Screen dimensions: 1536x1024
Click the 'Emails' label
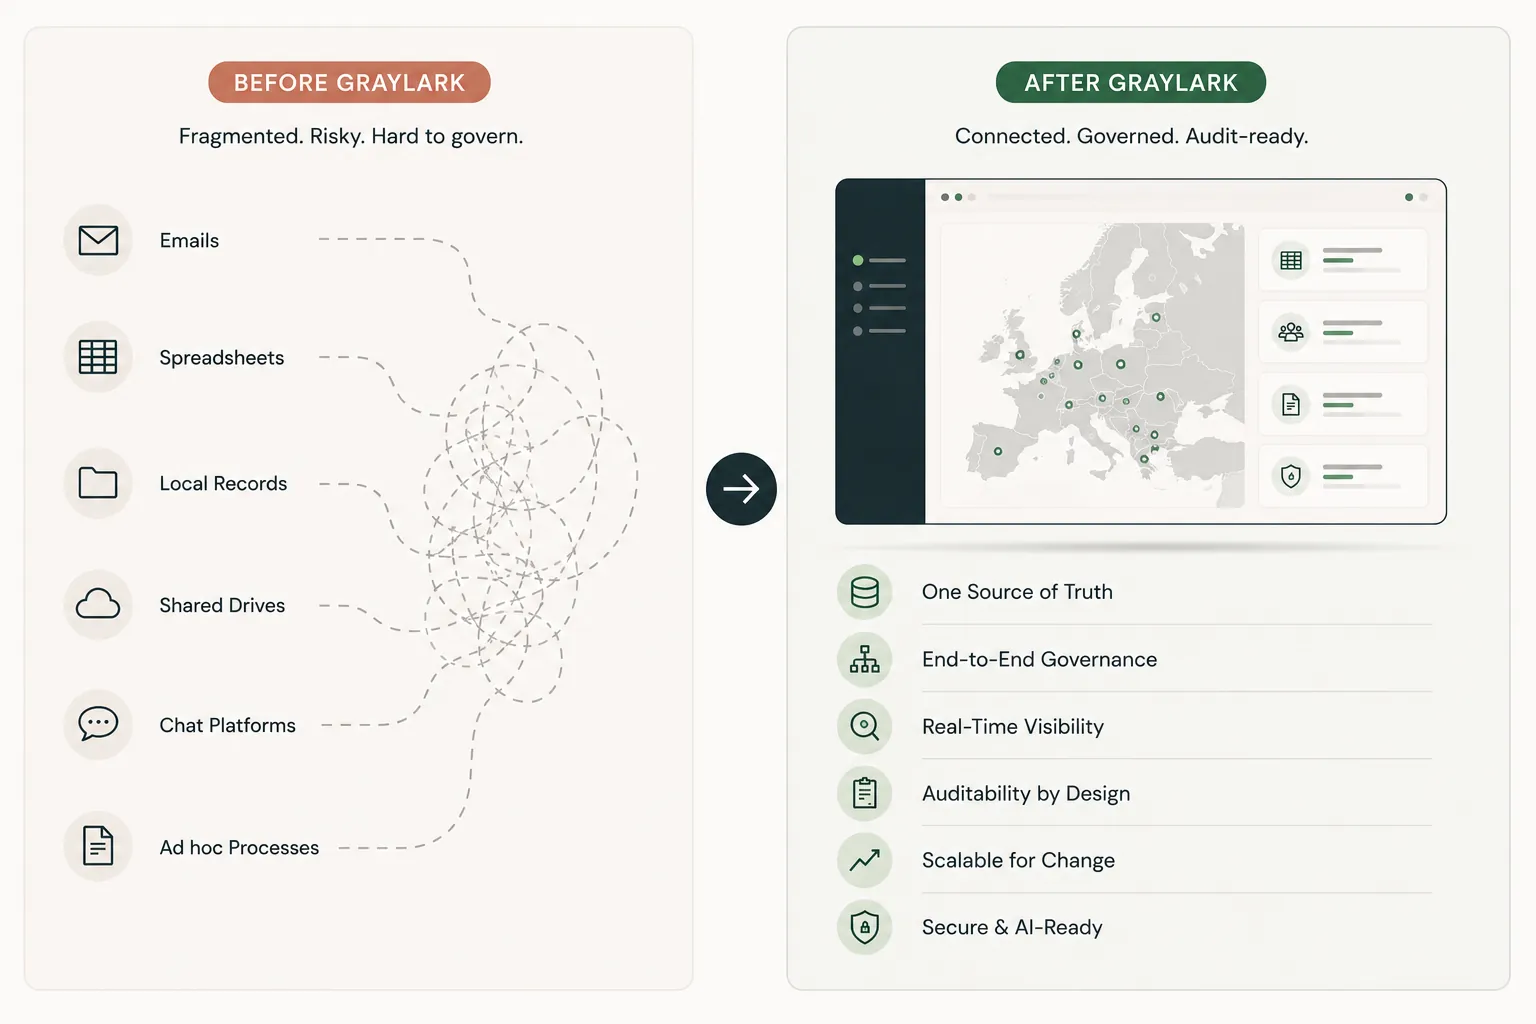click(189, 241)
